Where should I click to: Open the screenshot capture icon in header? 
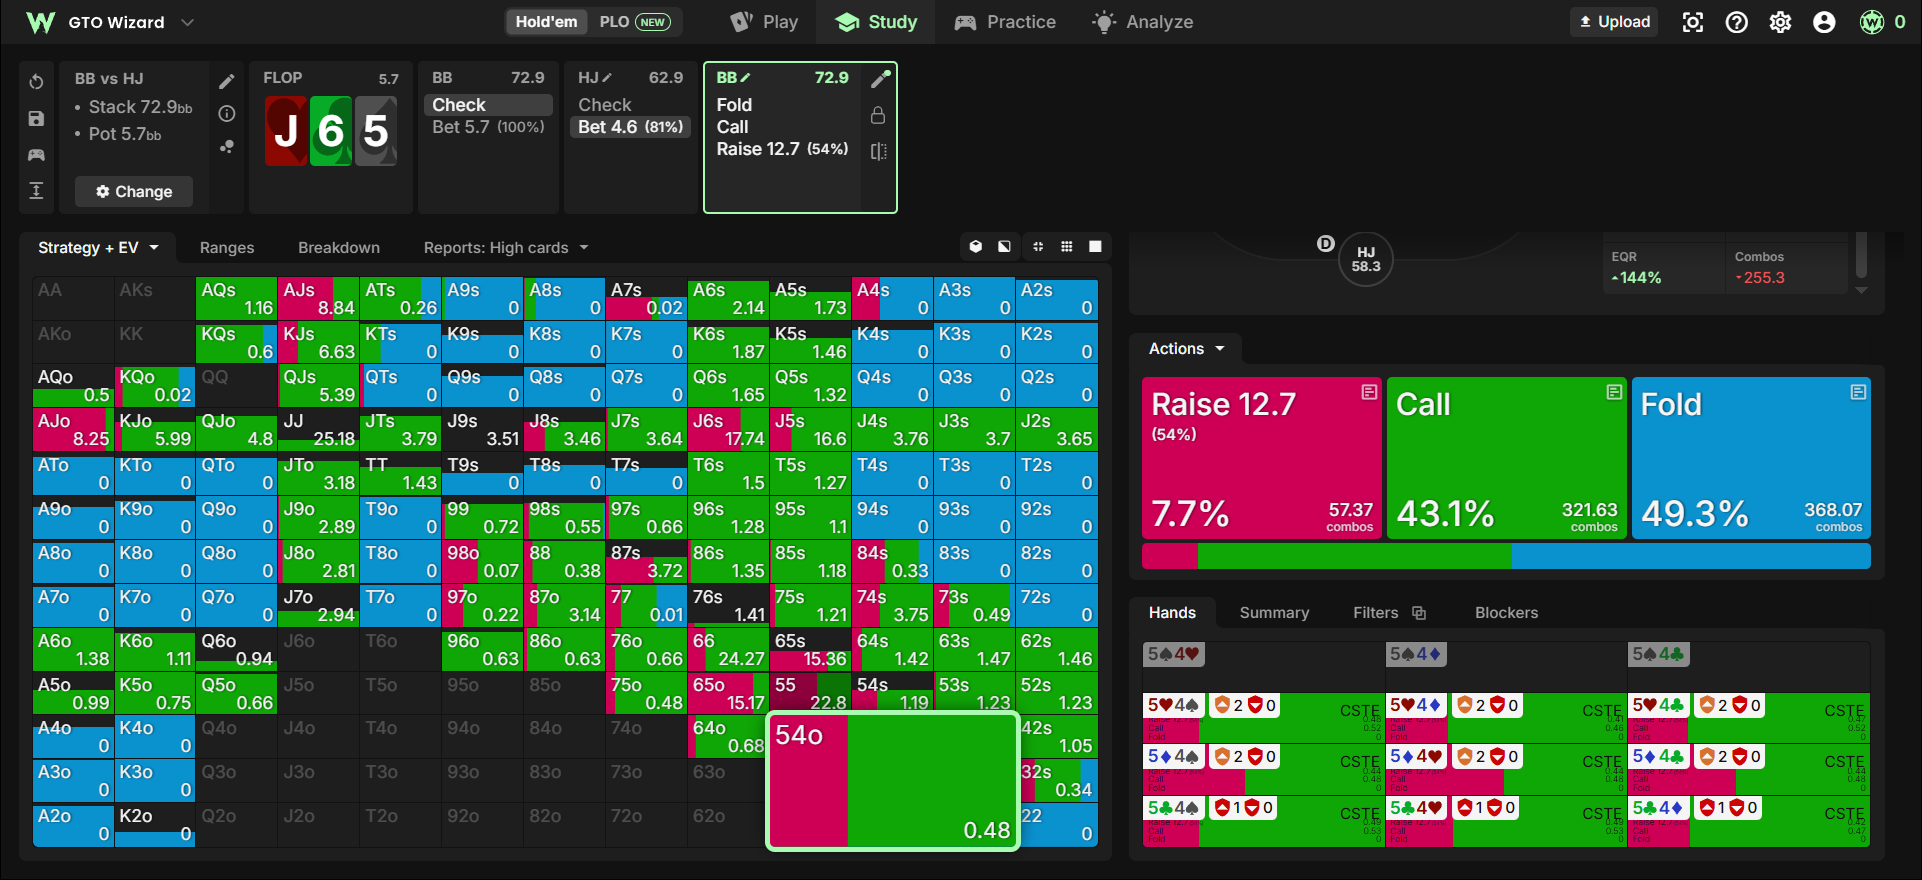pyautogui.click(x=1693, y=22)
